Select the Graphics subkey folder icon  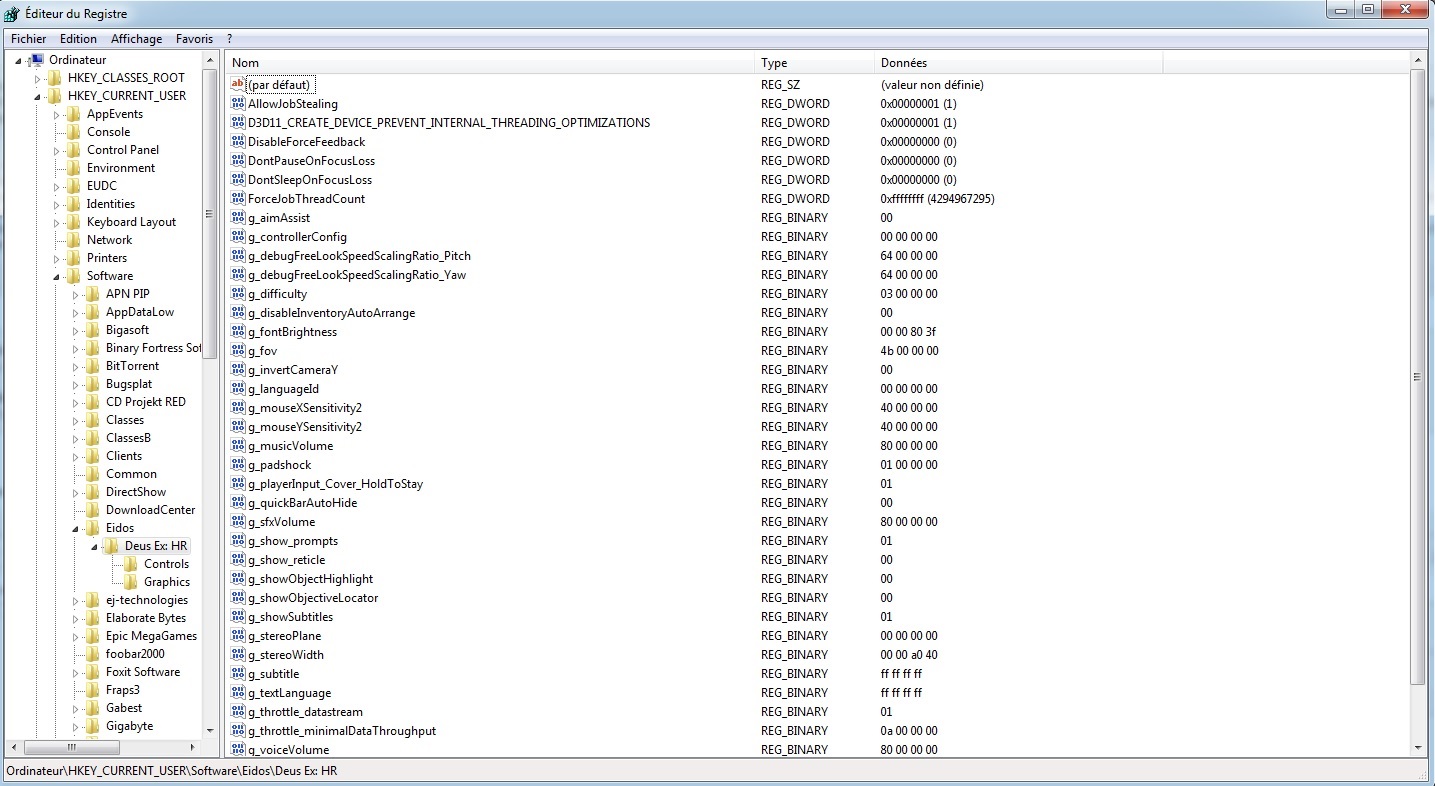(x=131, y=582)
